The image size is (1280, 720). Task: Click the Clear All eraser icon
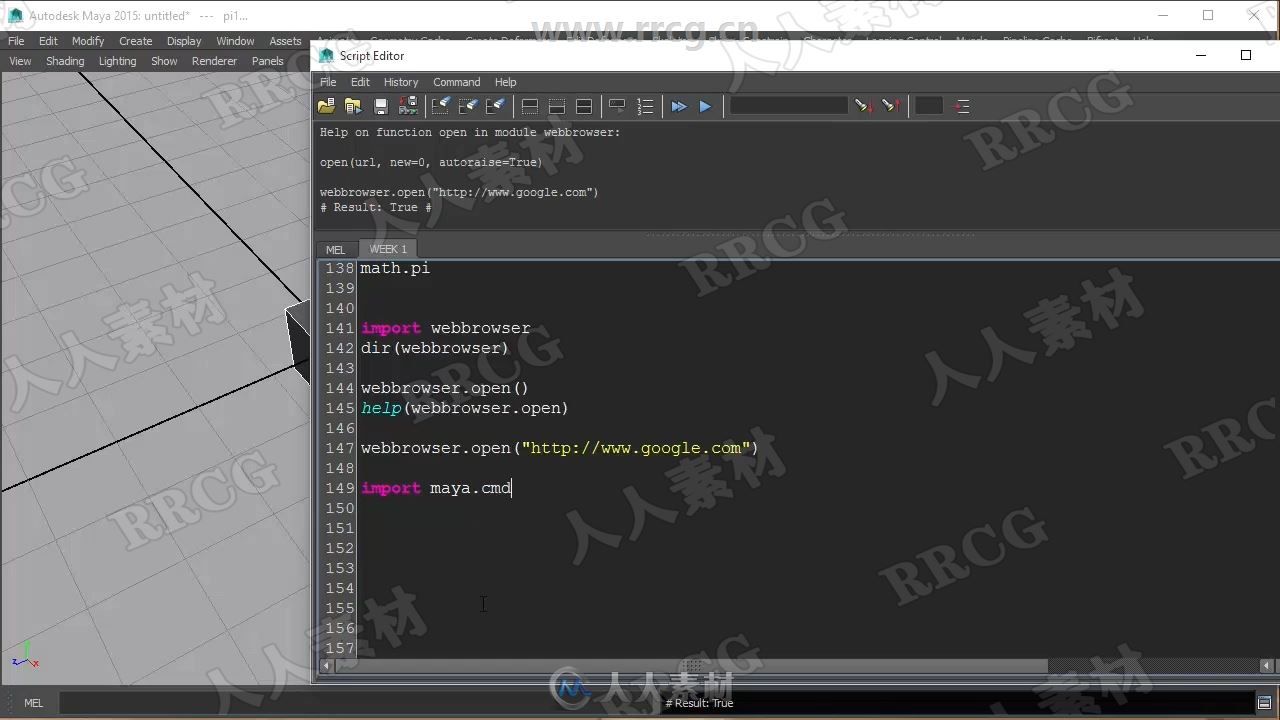pos(495,106)
